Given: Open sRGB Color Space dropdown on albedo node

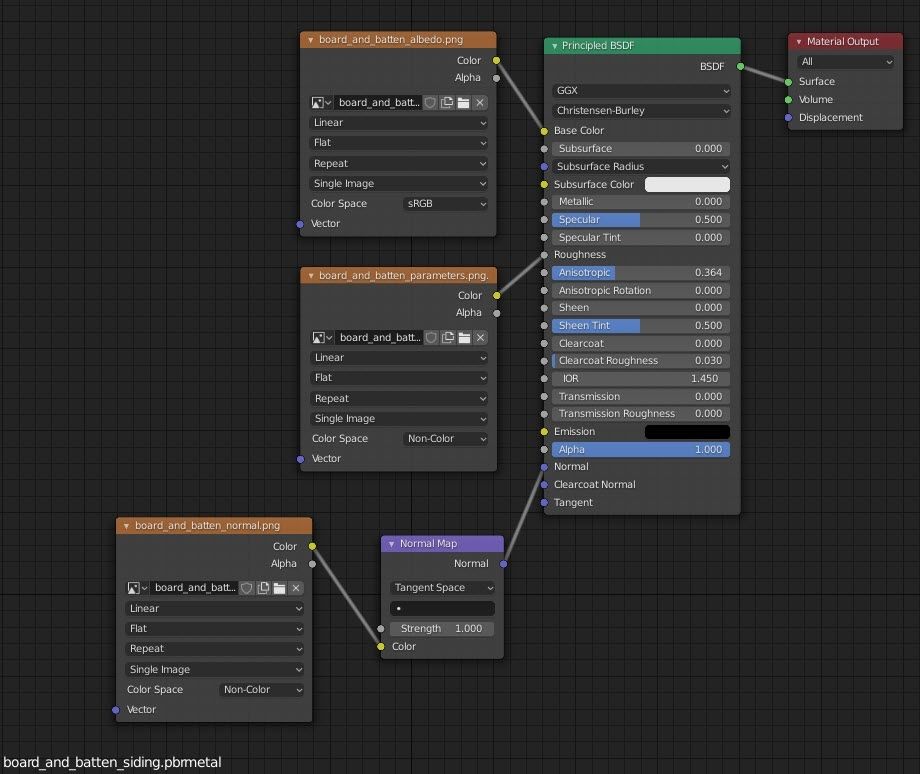Looking at the screenshot, I should point(445,204).
